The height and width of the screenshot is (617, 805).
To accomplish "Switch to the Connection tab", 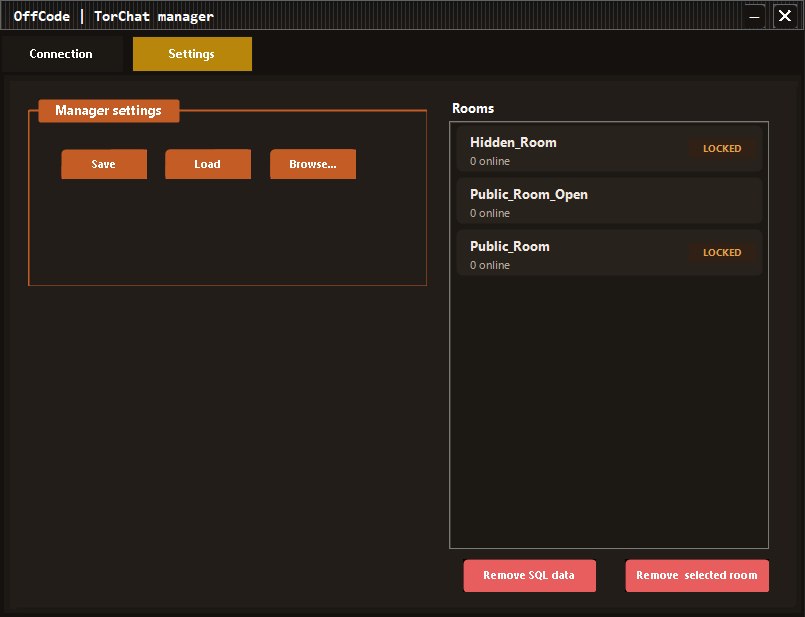I will (62, 54).
